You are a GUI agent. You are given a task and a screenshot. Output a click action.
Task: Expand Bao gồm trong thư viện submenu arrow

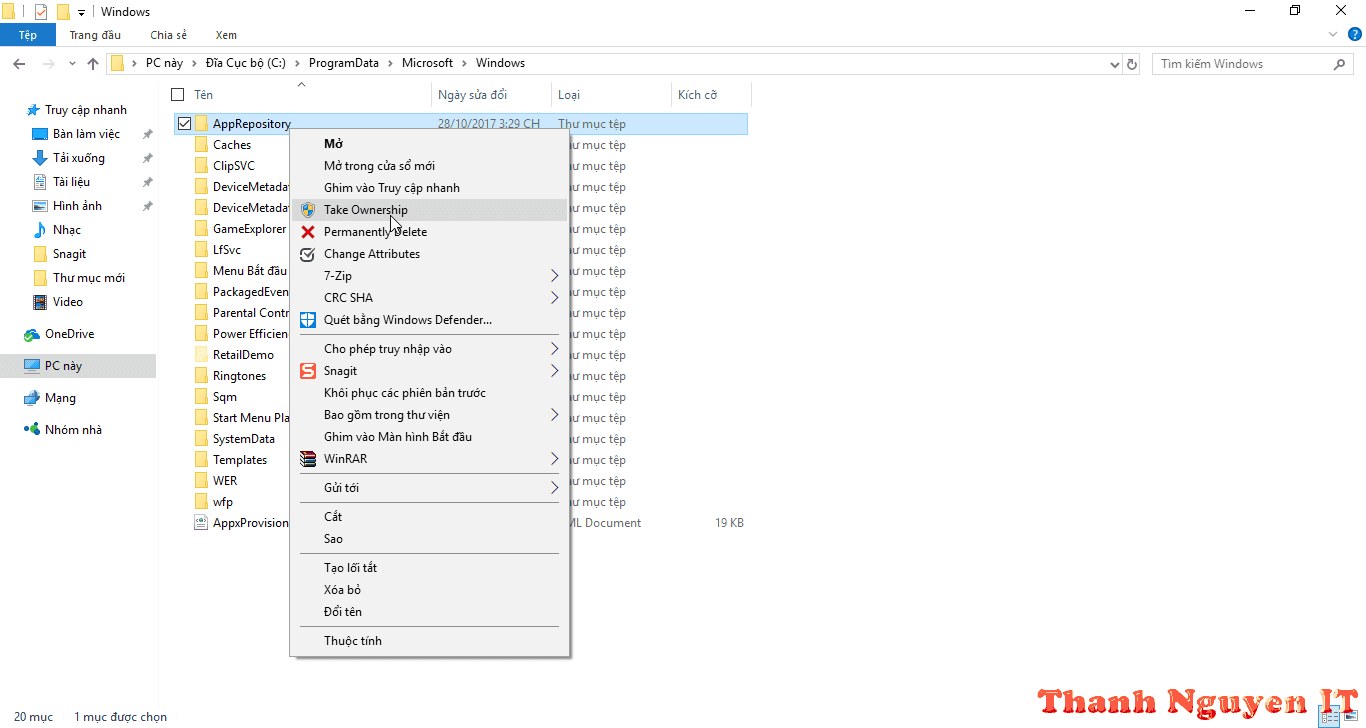555,415
